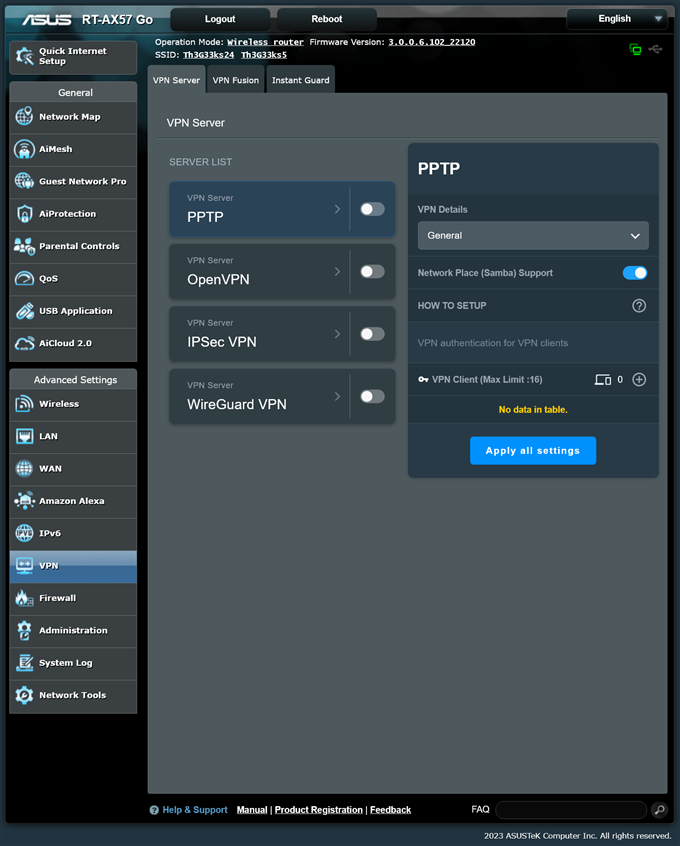Click the WAN globe icon
Screen dimensions: 680x846
(x=24, y=468)
